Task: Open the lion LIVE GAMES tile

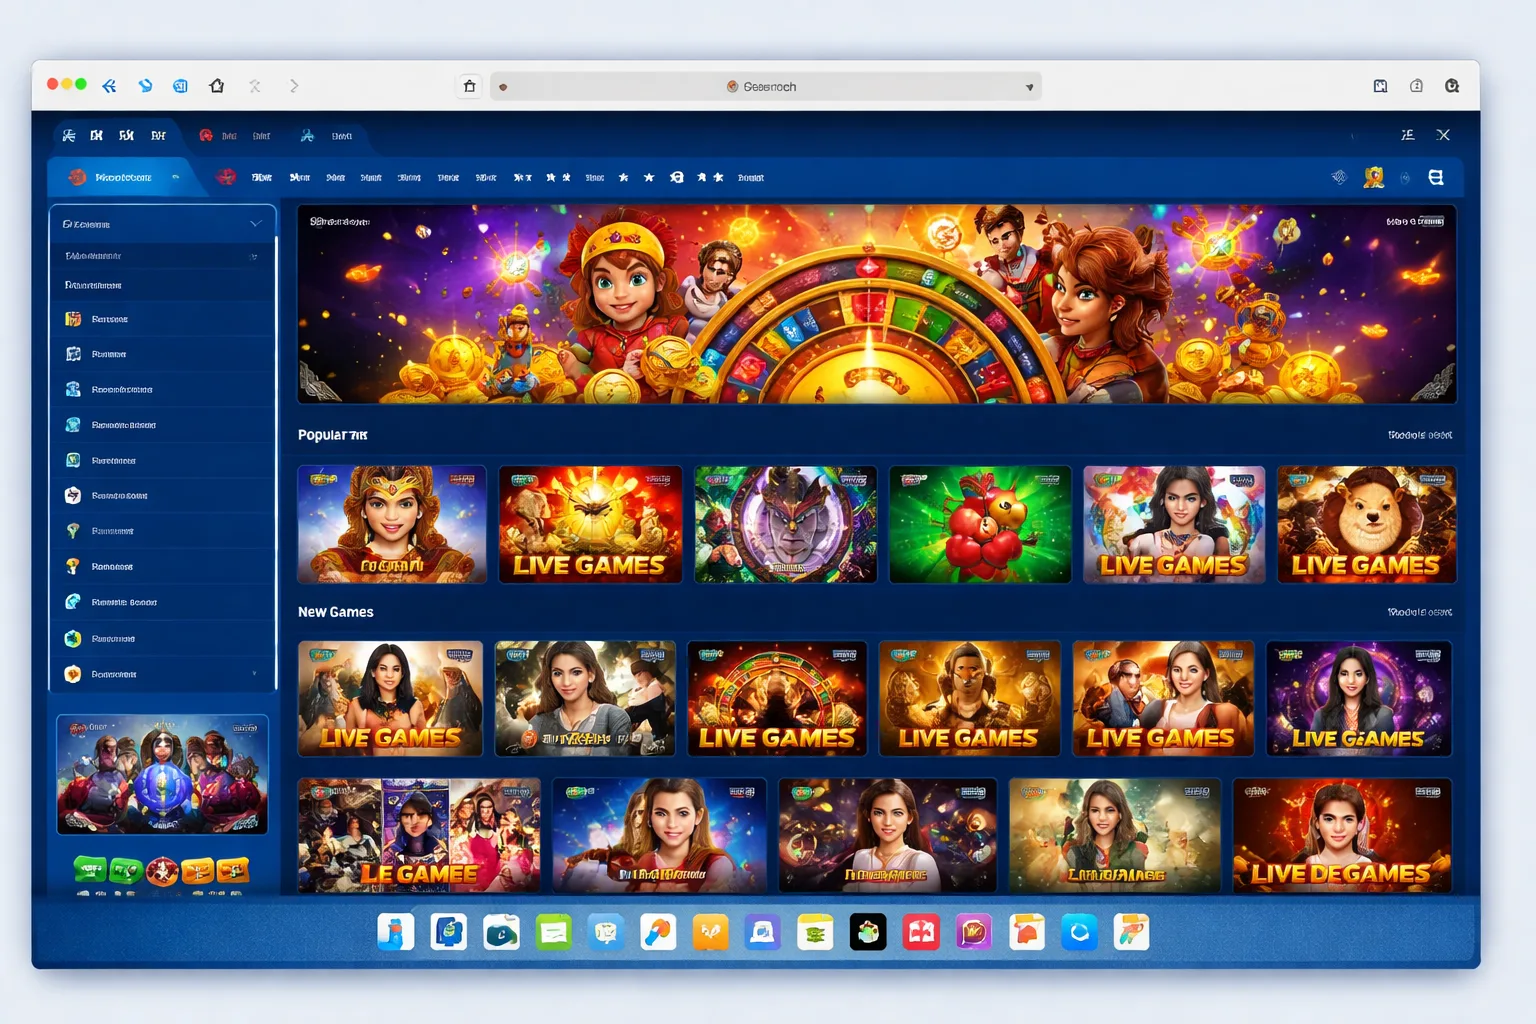Action: tap(1367, 524)
